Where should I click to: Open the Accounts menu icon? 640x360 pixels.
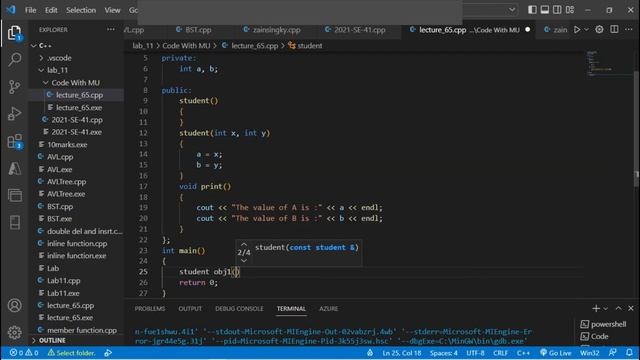pyautogui.click(x=14, y=305)
